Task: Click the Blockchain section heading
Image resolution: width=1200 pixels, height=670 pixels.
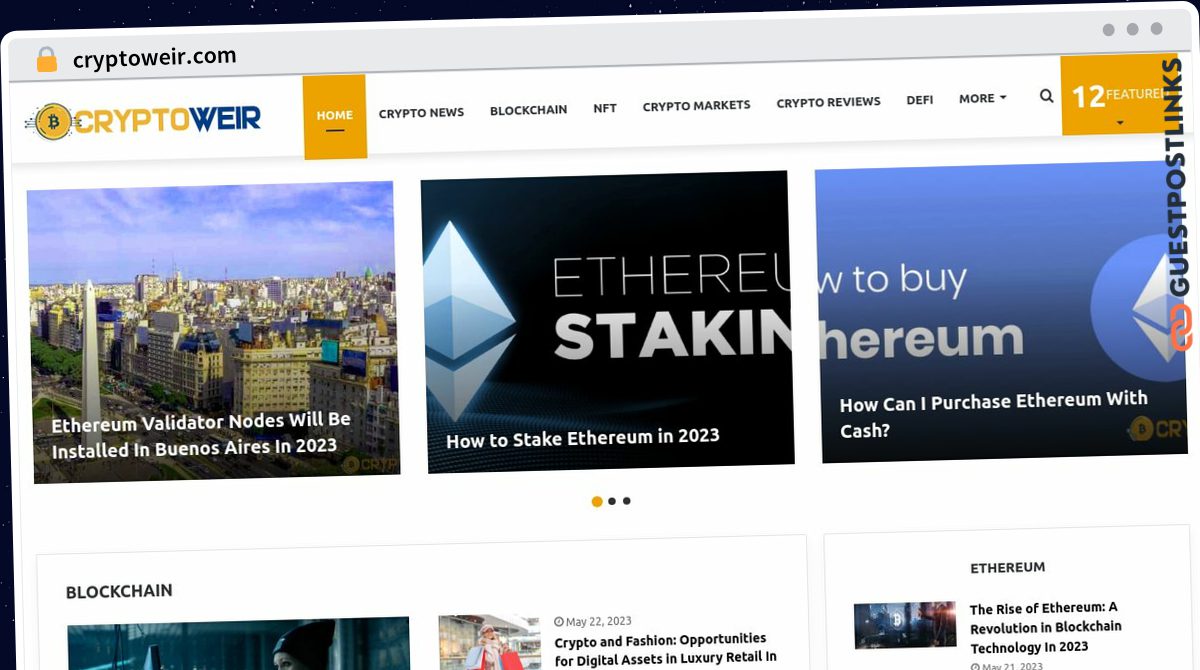Action: click(x=119, y=591)
